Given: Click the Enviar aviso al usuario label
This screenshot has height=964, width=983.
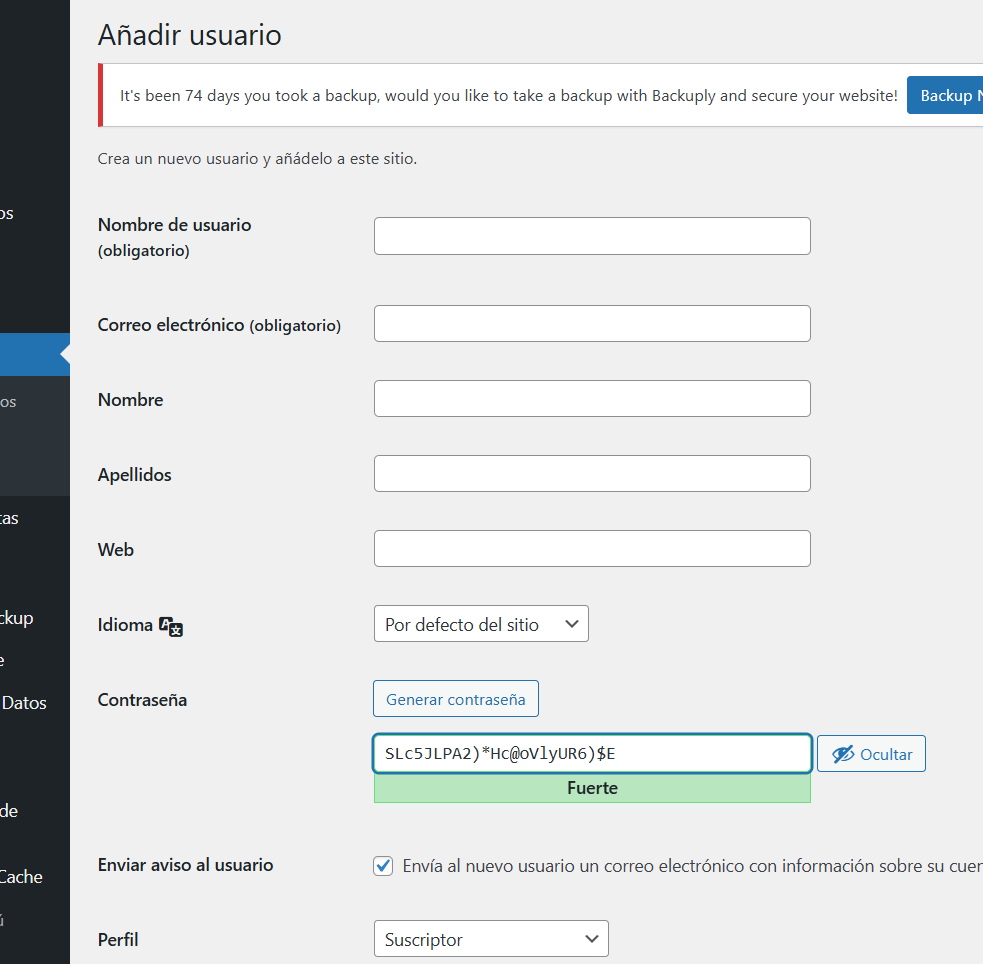Looking at the screenshot, I should click(185, 865).
